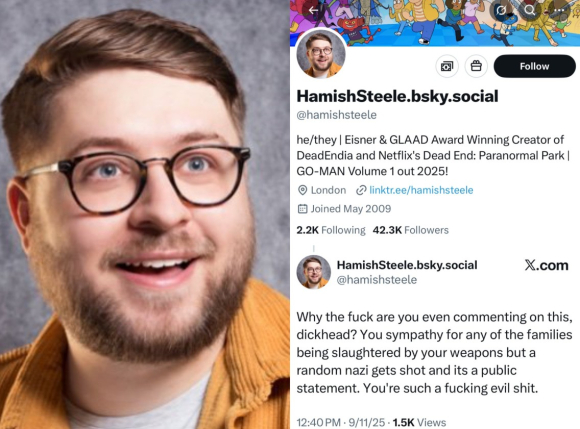Open the large profile avatar picture
The image size is (580, 429).
321,54
